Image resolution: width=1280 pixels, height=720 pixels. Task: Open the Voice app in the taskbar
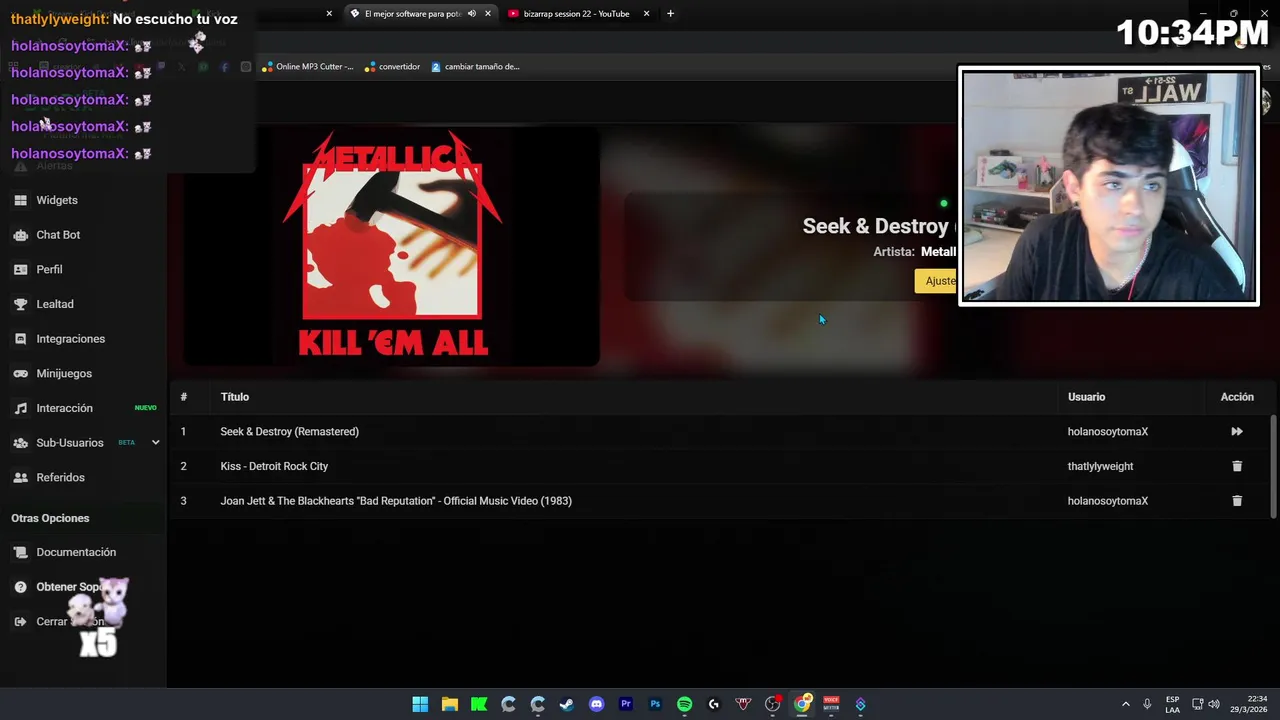click(831, 704)
